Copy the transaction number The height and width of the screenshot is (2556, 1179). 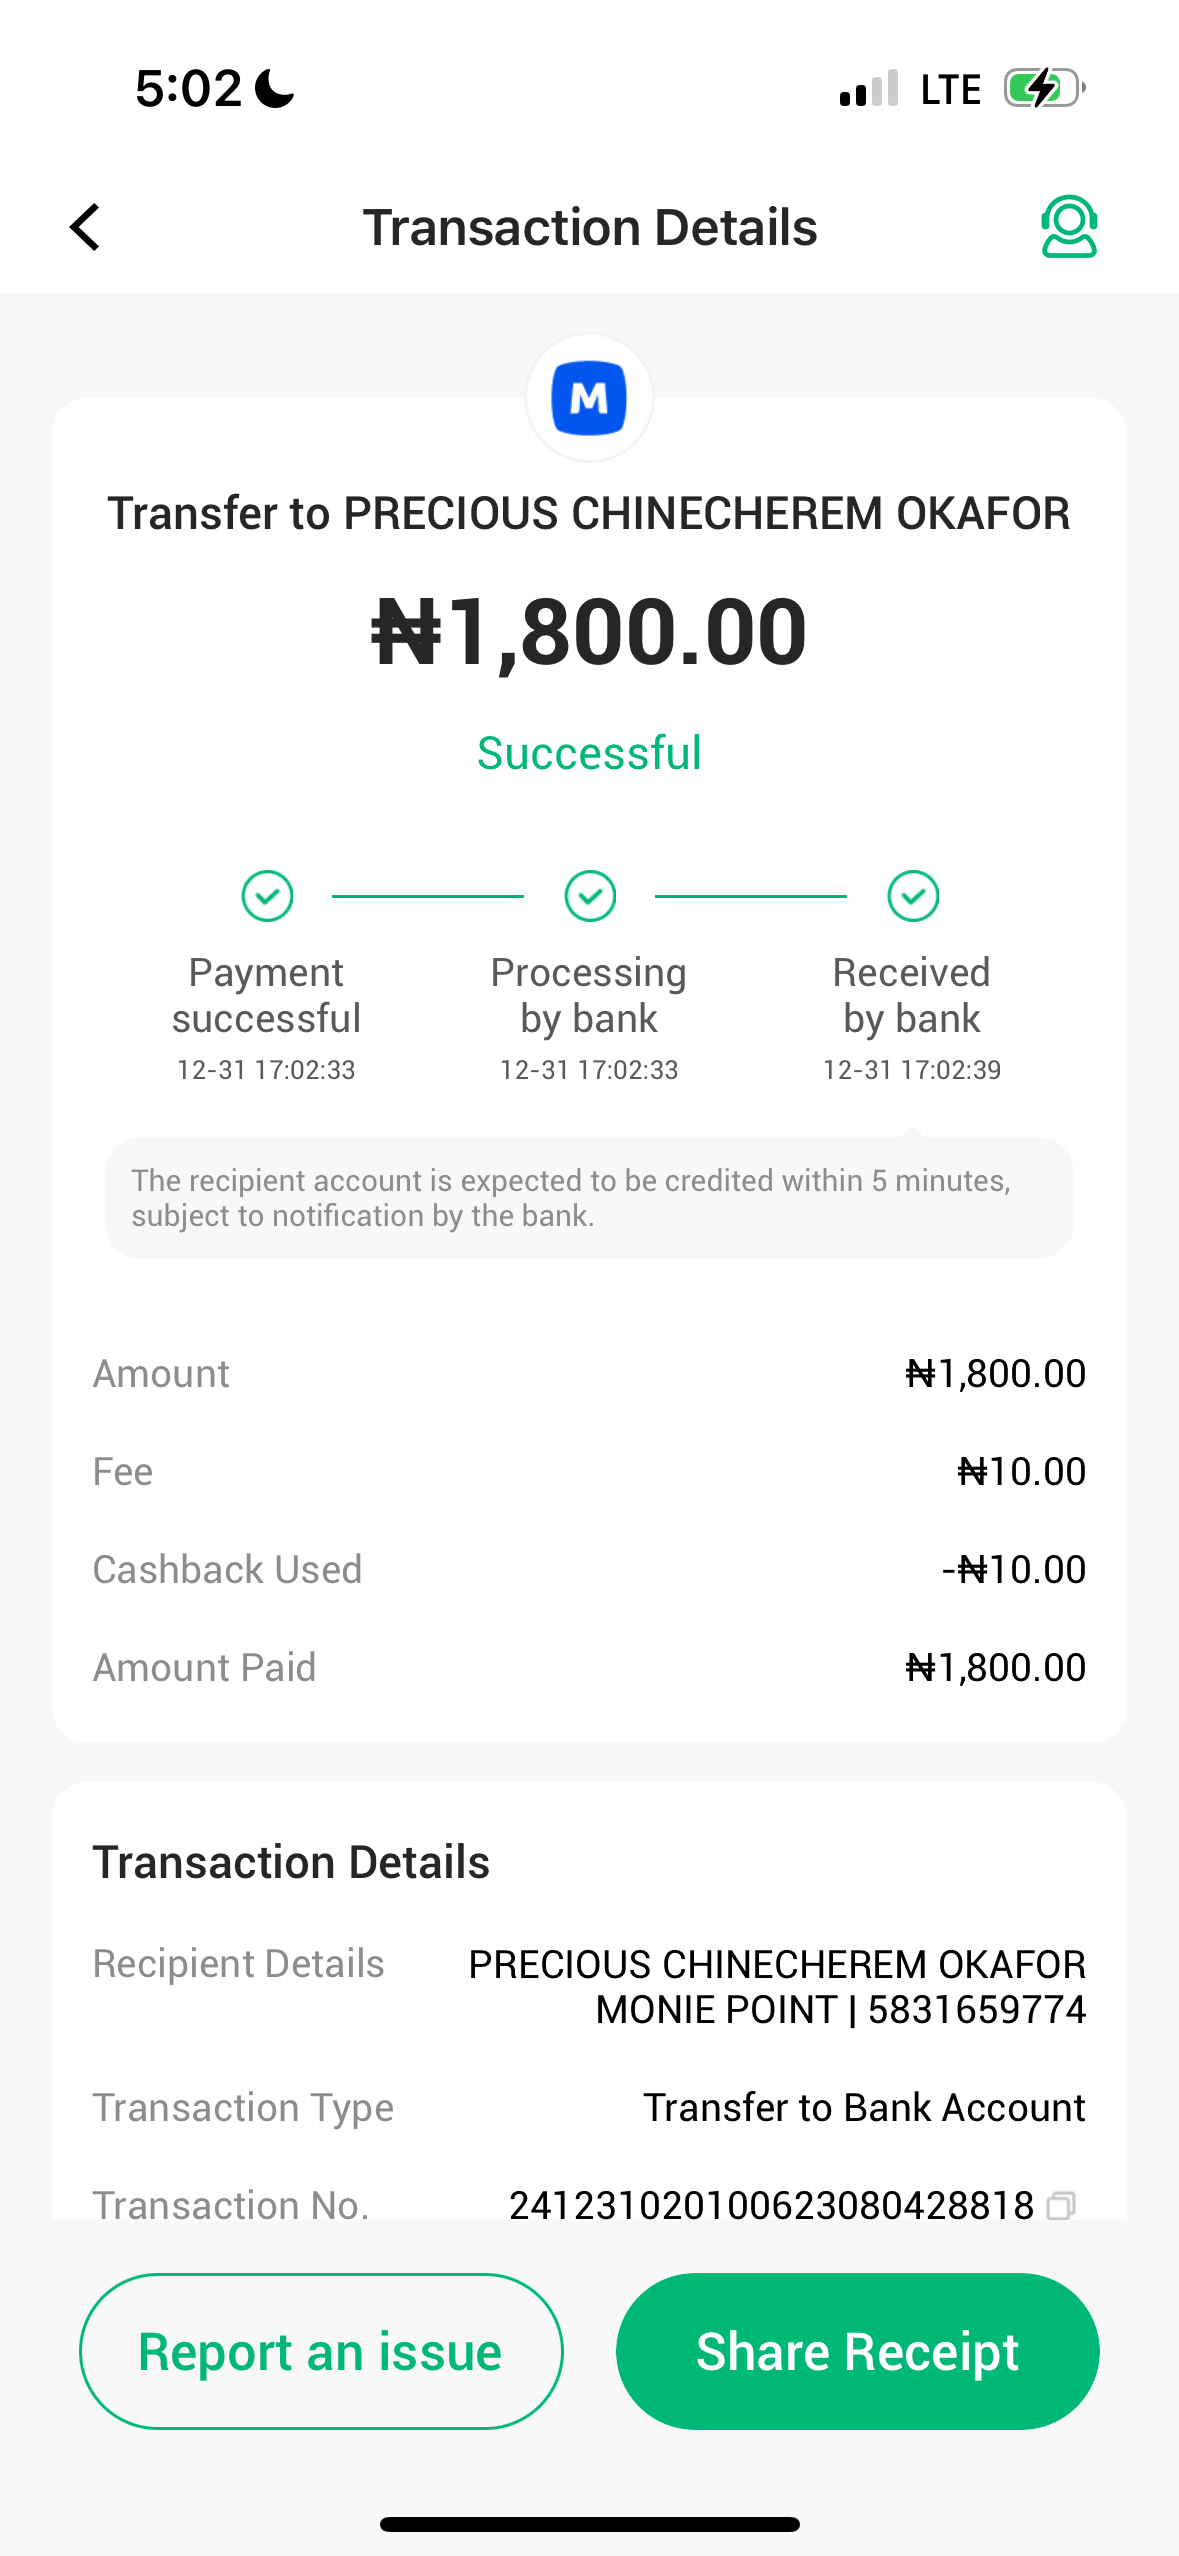1061,2204
